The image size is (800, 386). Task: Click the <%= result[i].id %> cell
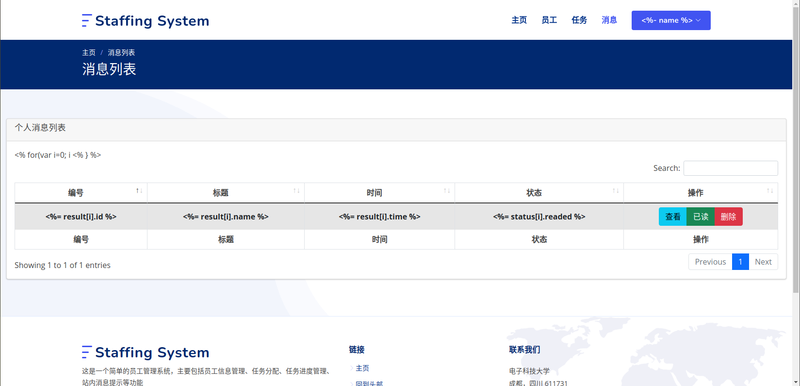coord(81,217)
